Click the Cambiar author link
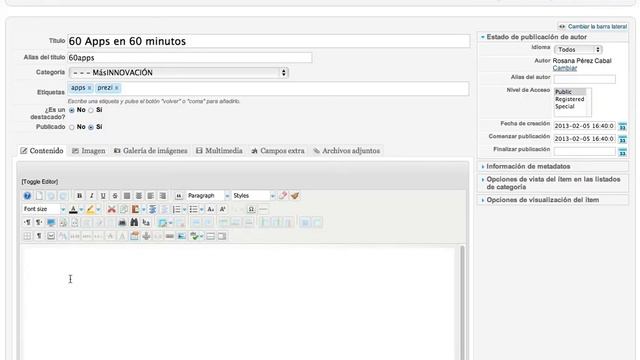640x360 pixels. tap(565, 68)
